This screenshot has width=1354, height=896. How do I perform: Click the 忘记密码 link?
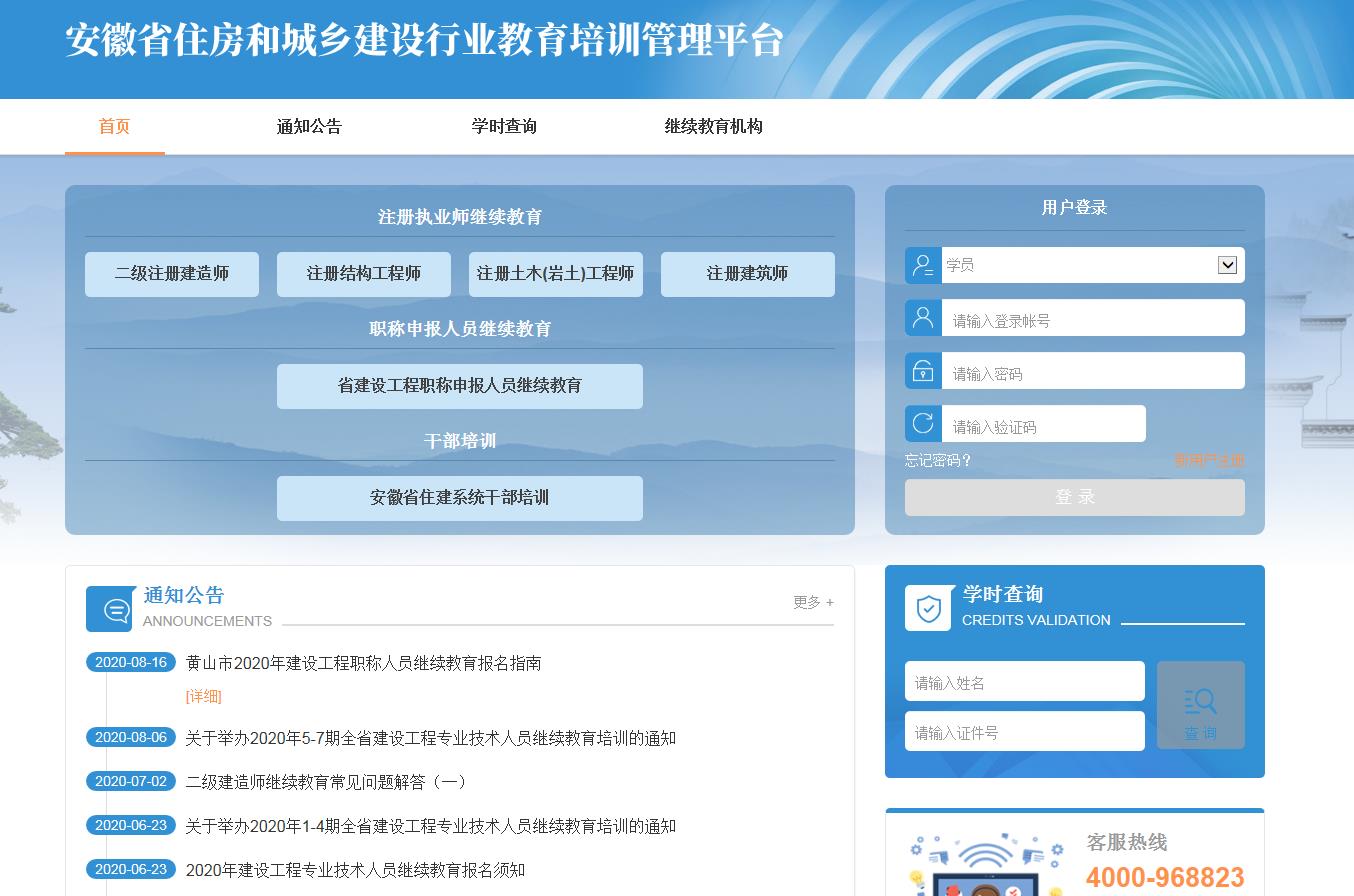pyautogui.click(x=938, y=460)
